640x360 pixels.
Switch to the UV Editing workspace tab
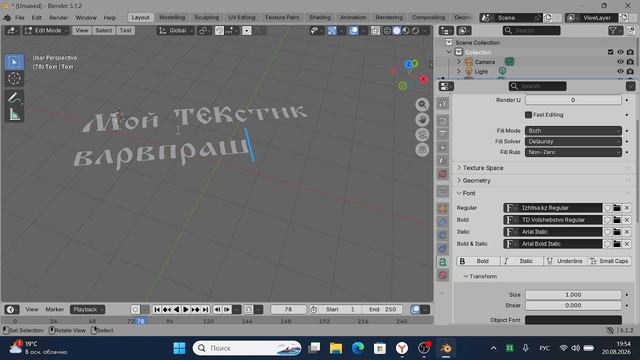click(242, 18)
